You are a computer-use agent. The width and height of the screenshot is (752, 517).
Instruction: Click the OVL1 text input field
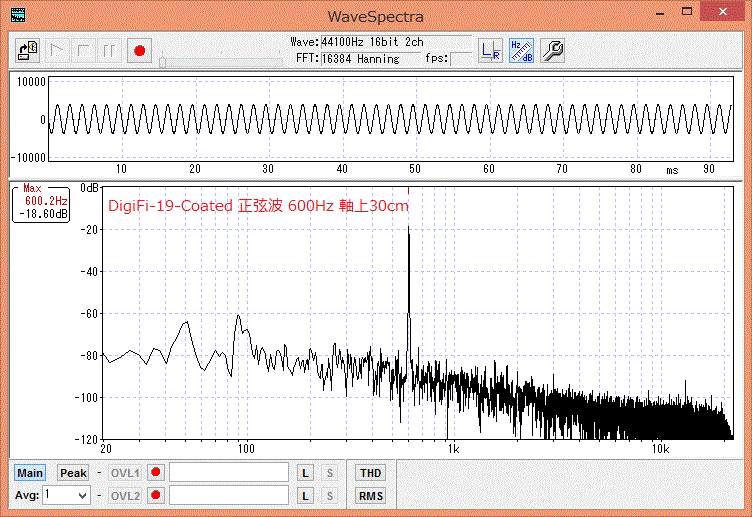[229, 472]
